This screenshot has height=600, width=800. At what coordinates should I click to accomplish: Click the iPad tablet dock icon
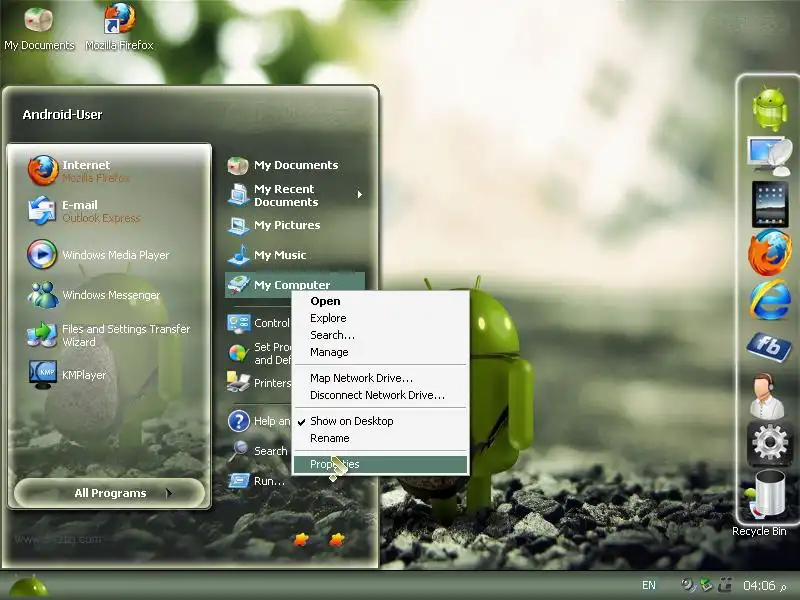(770, 204)
